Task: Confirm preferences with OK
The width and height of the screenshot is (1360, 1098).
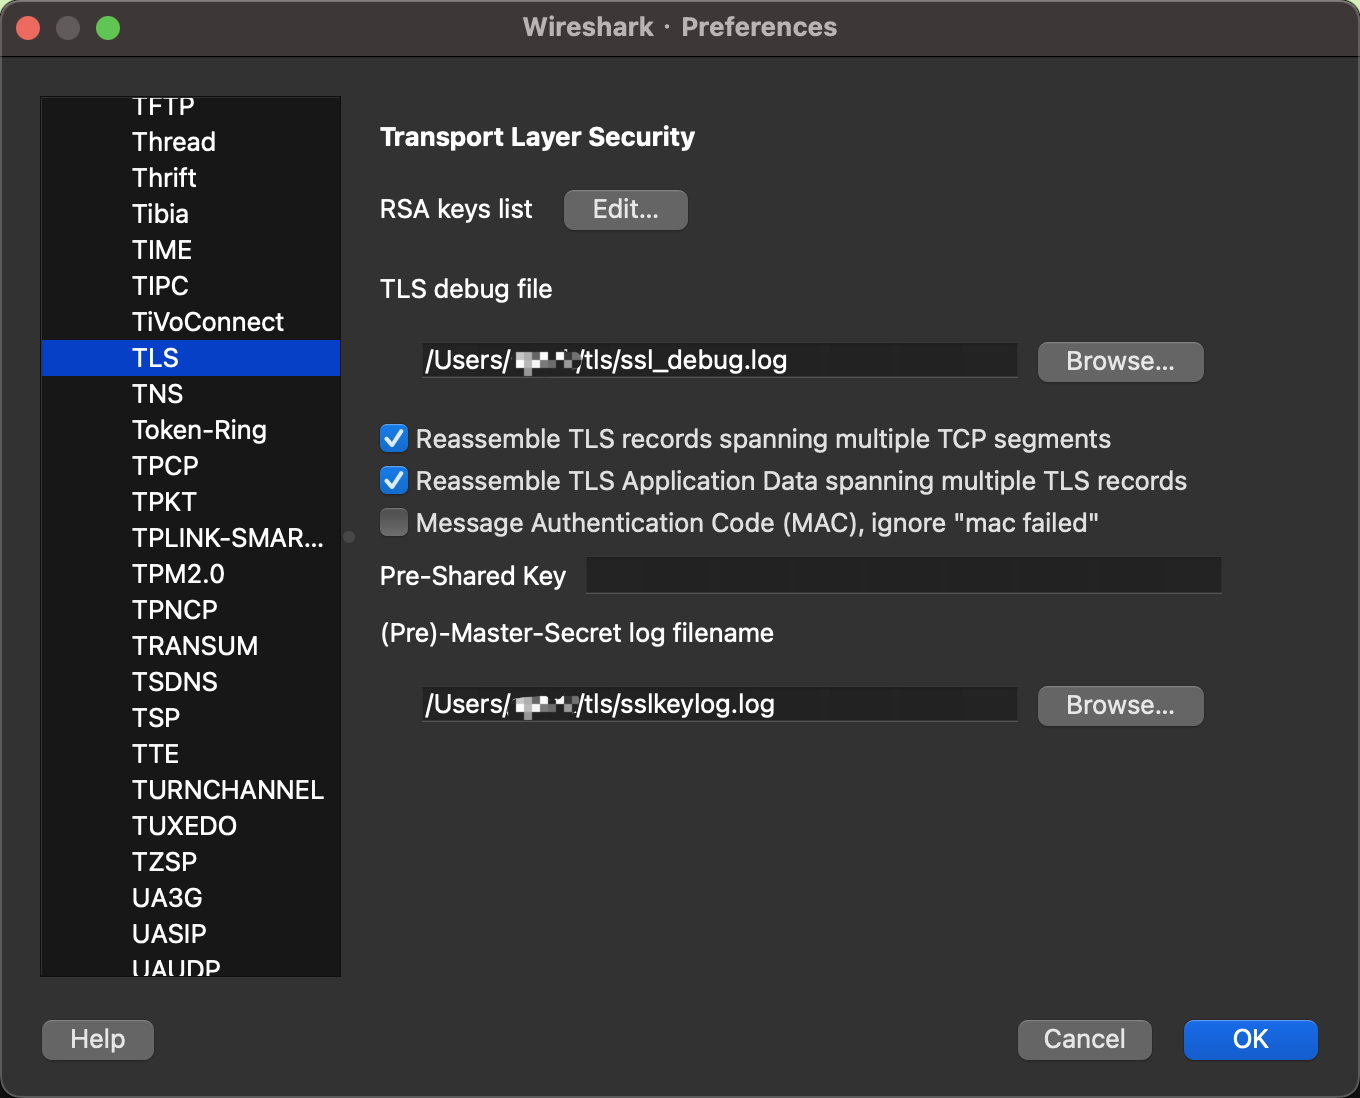Action: tap(1251, 1040)
